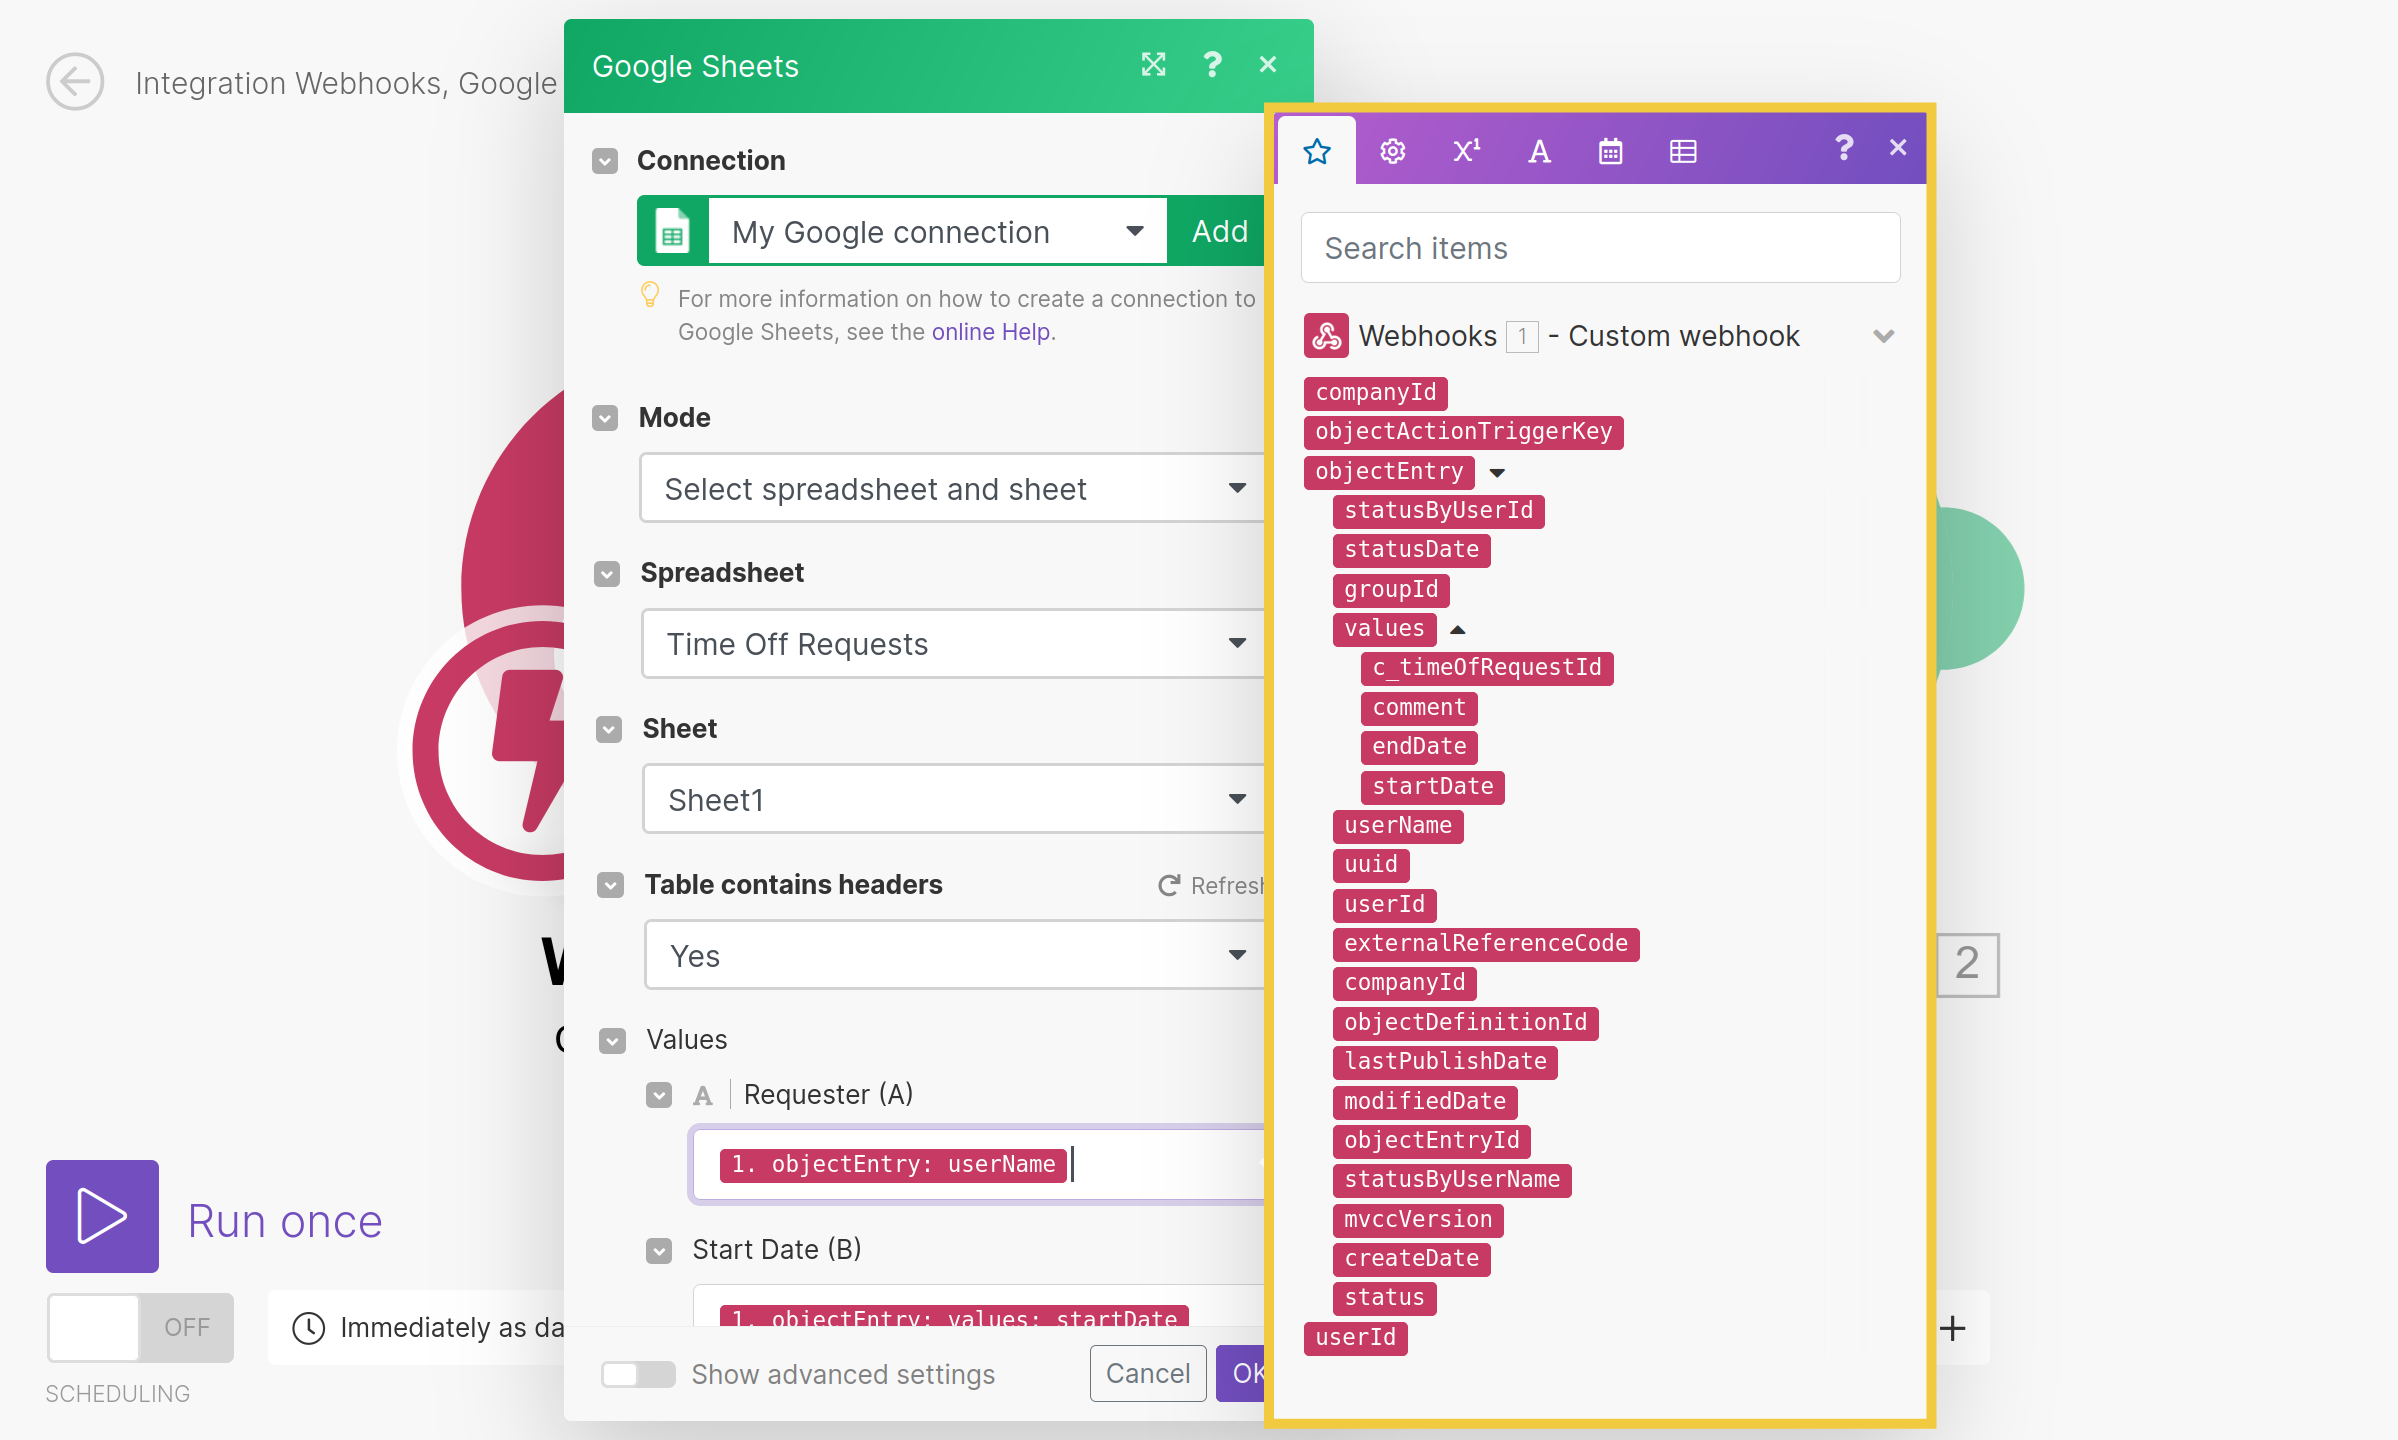Click the Google Sheets connection icon

pyautogui.click(x=673, y=231)
